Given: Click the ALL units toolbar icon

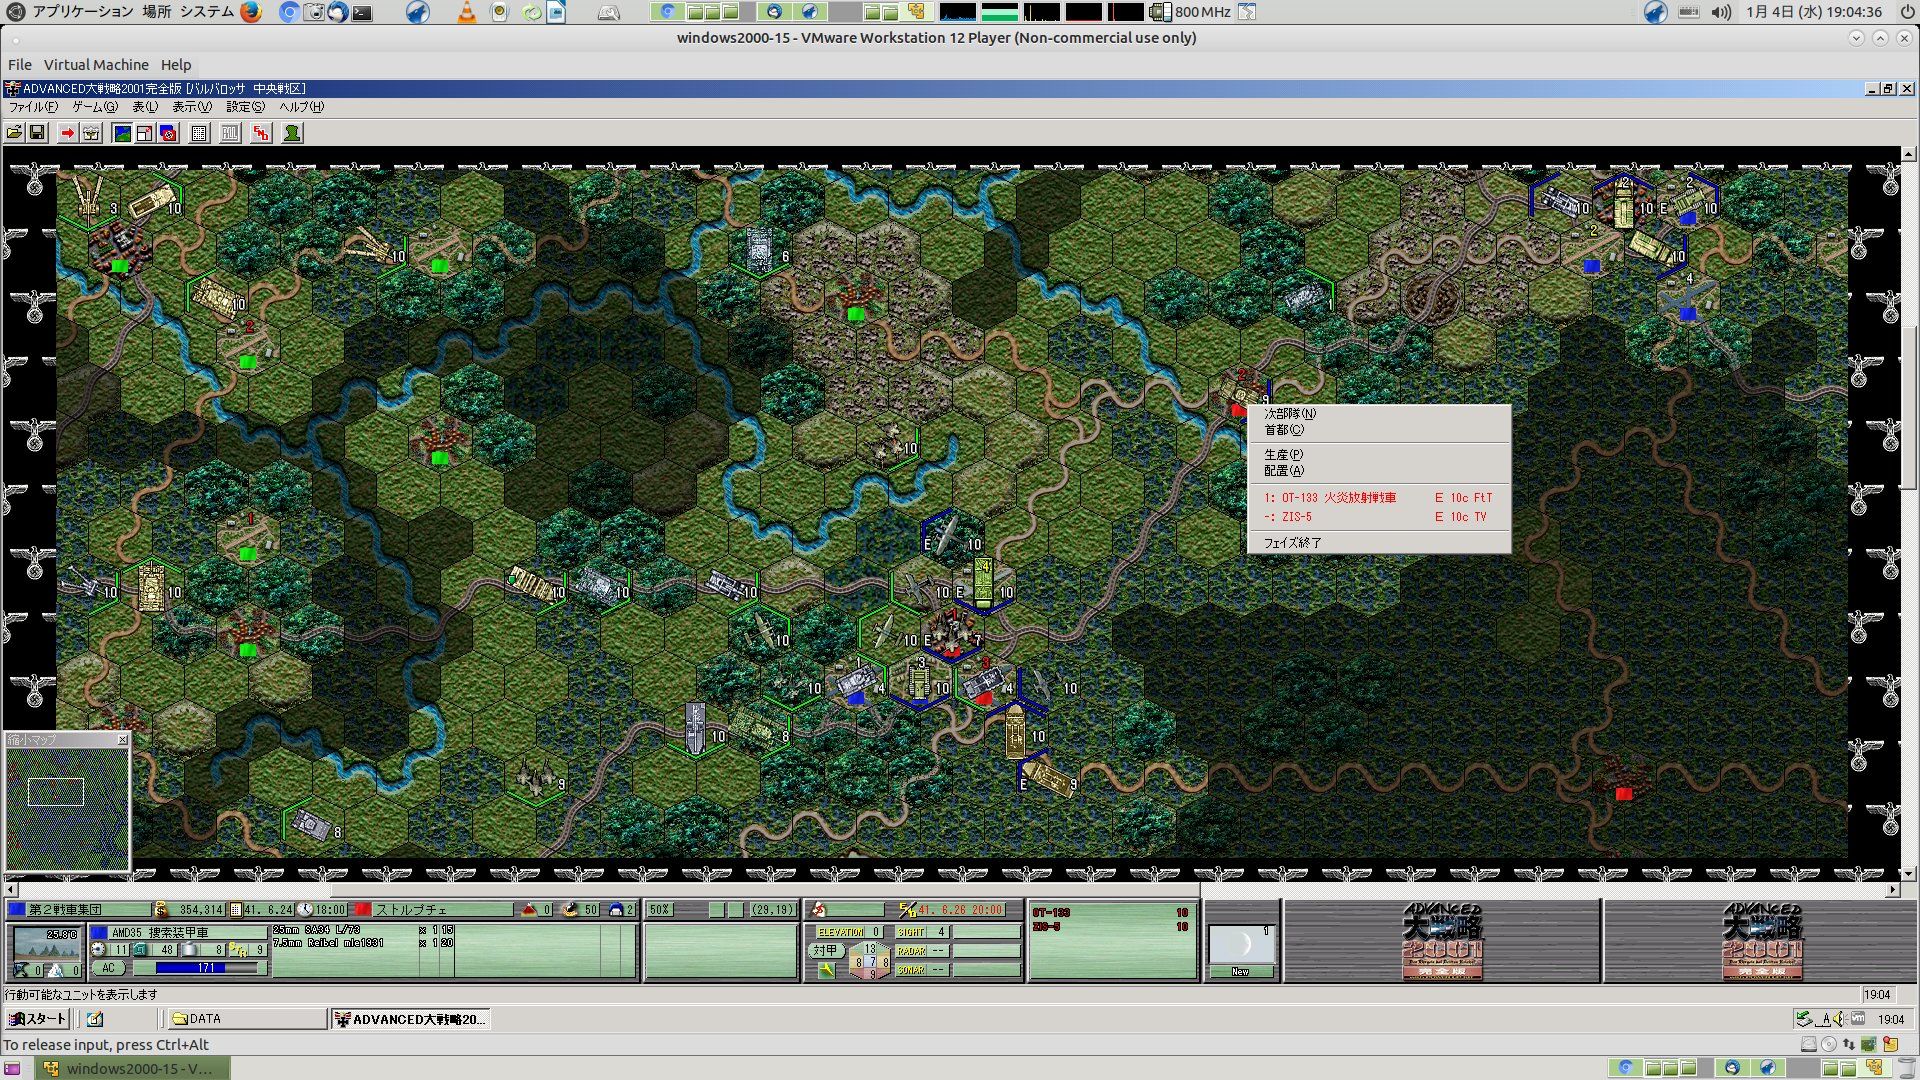Looking at the screenshot, I should pos(230,133).
